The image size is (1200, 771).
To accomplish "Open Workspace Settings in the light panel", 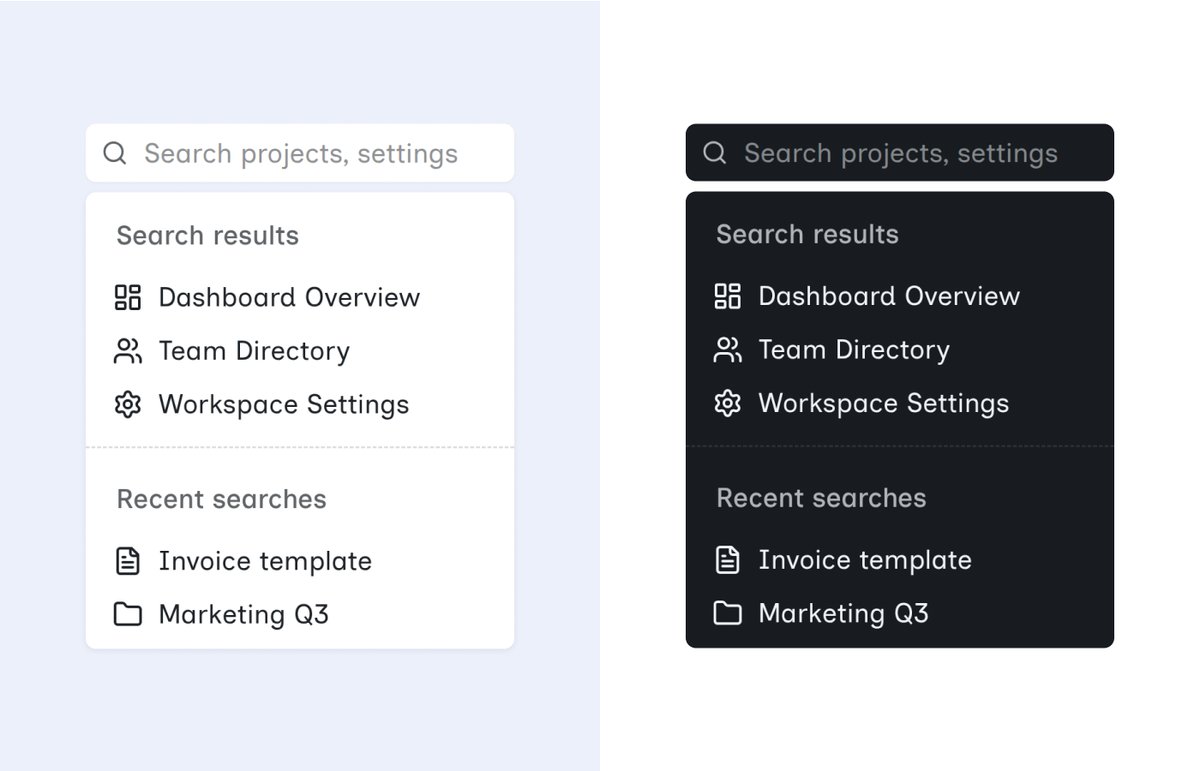I will (x=300, y=404).
